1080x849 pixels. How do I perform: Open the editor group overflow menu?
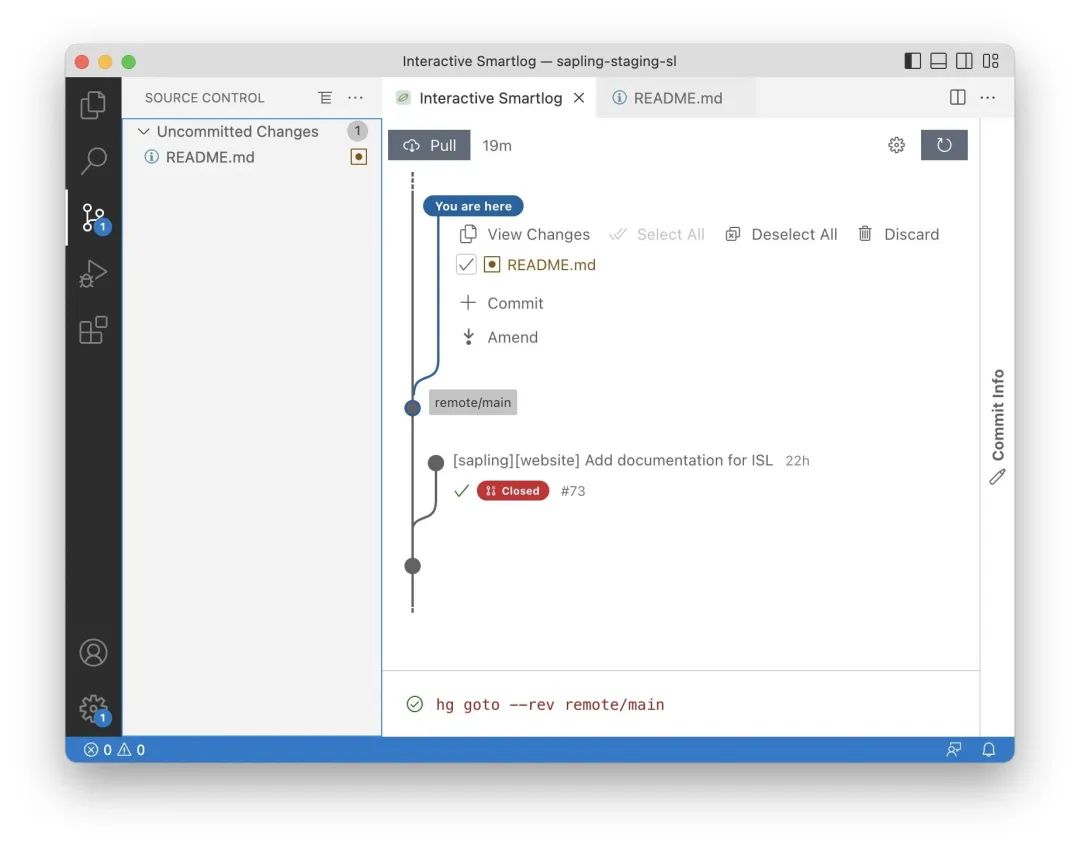[x=987, y=97]
